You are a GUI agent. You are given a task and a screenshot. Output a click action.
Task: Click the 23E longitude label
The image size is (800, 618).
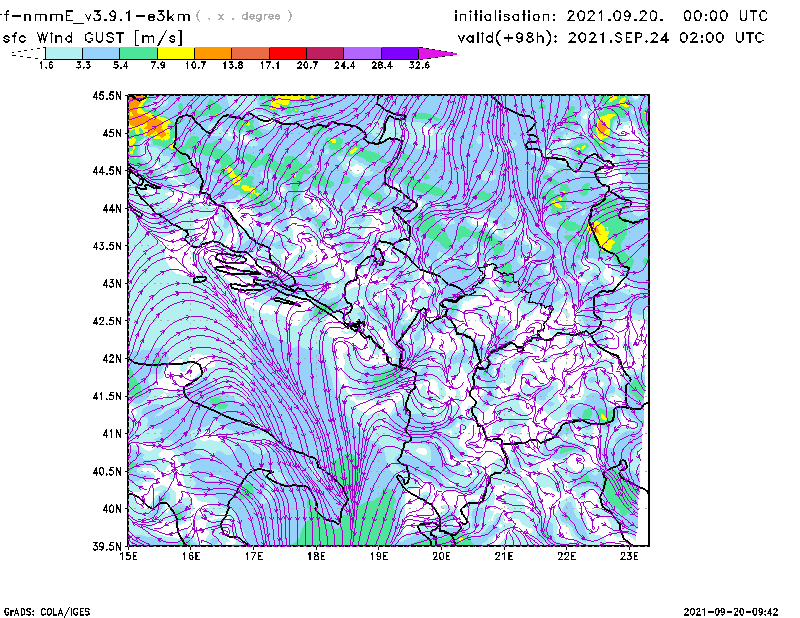coord(629,556)
